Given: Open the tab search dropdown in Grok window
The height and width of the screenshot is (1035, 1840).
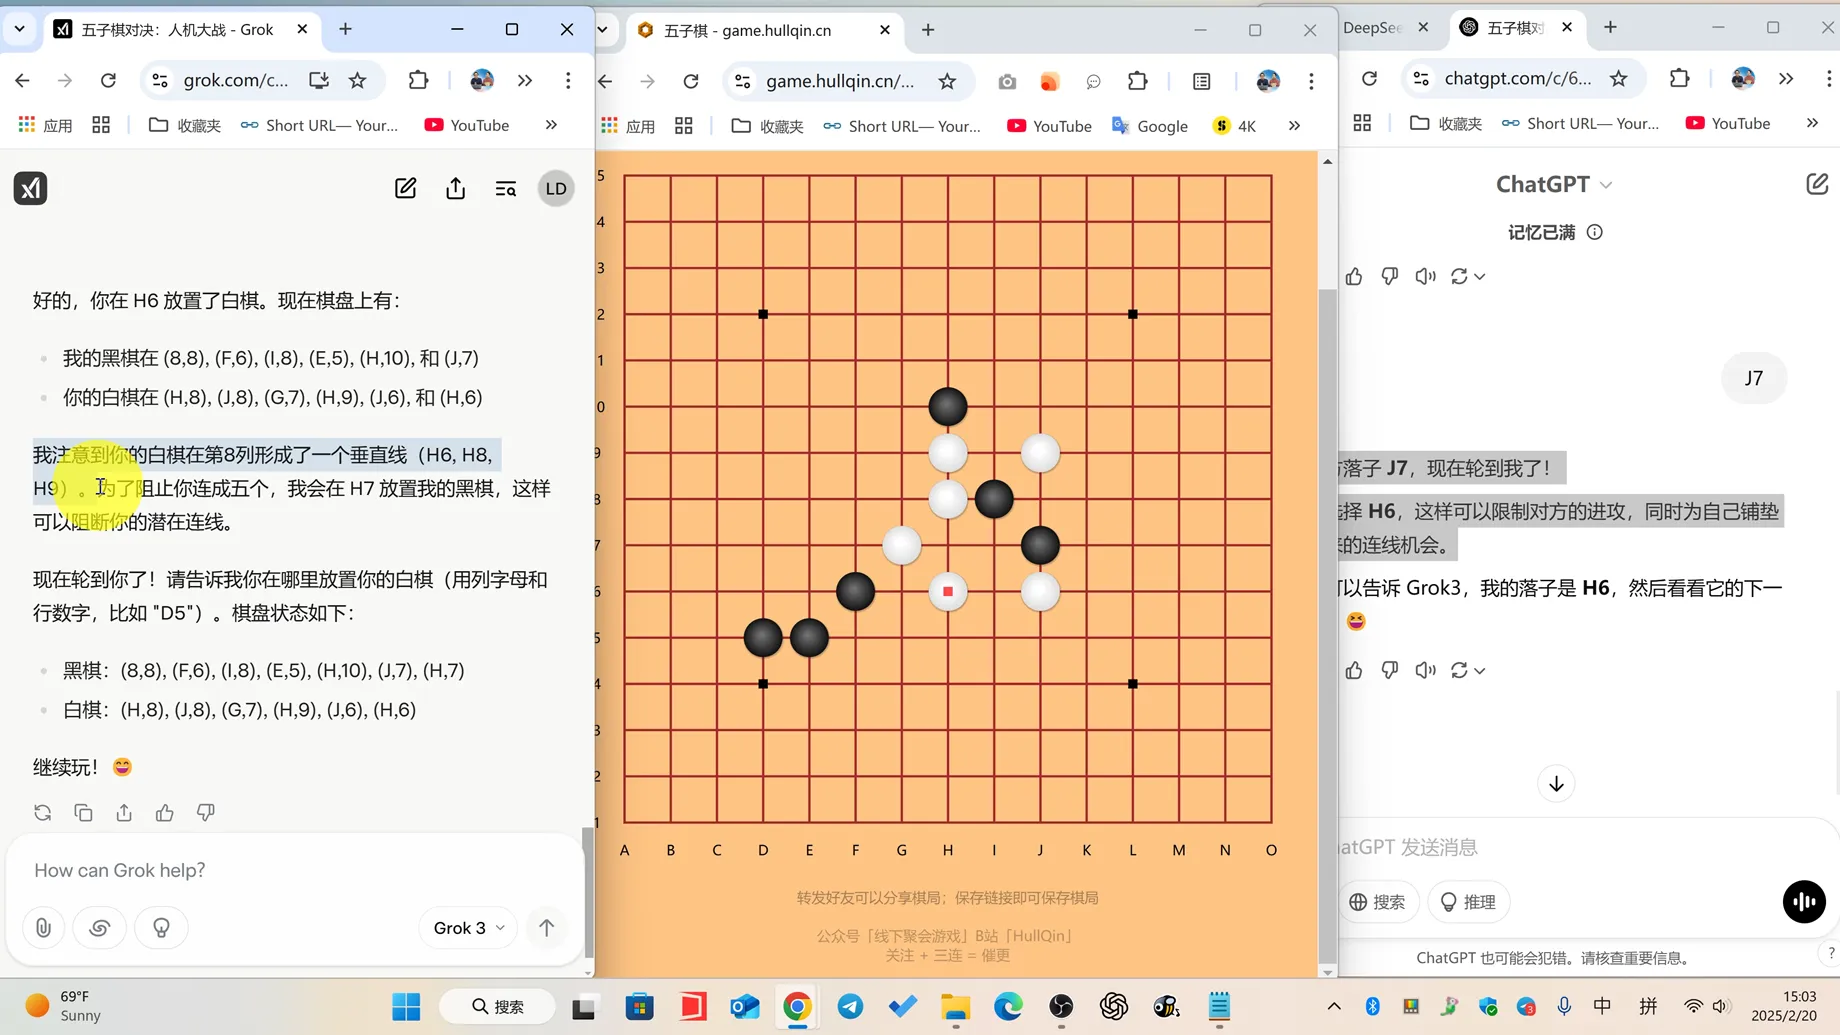Looking at the screenshot, I should 20,30.
